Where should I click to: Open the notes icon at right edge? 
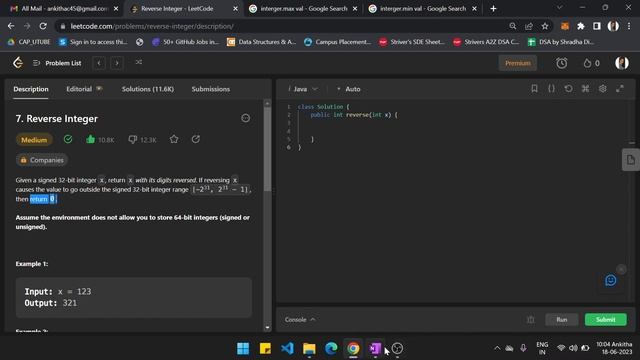coord(631,160)
